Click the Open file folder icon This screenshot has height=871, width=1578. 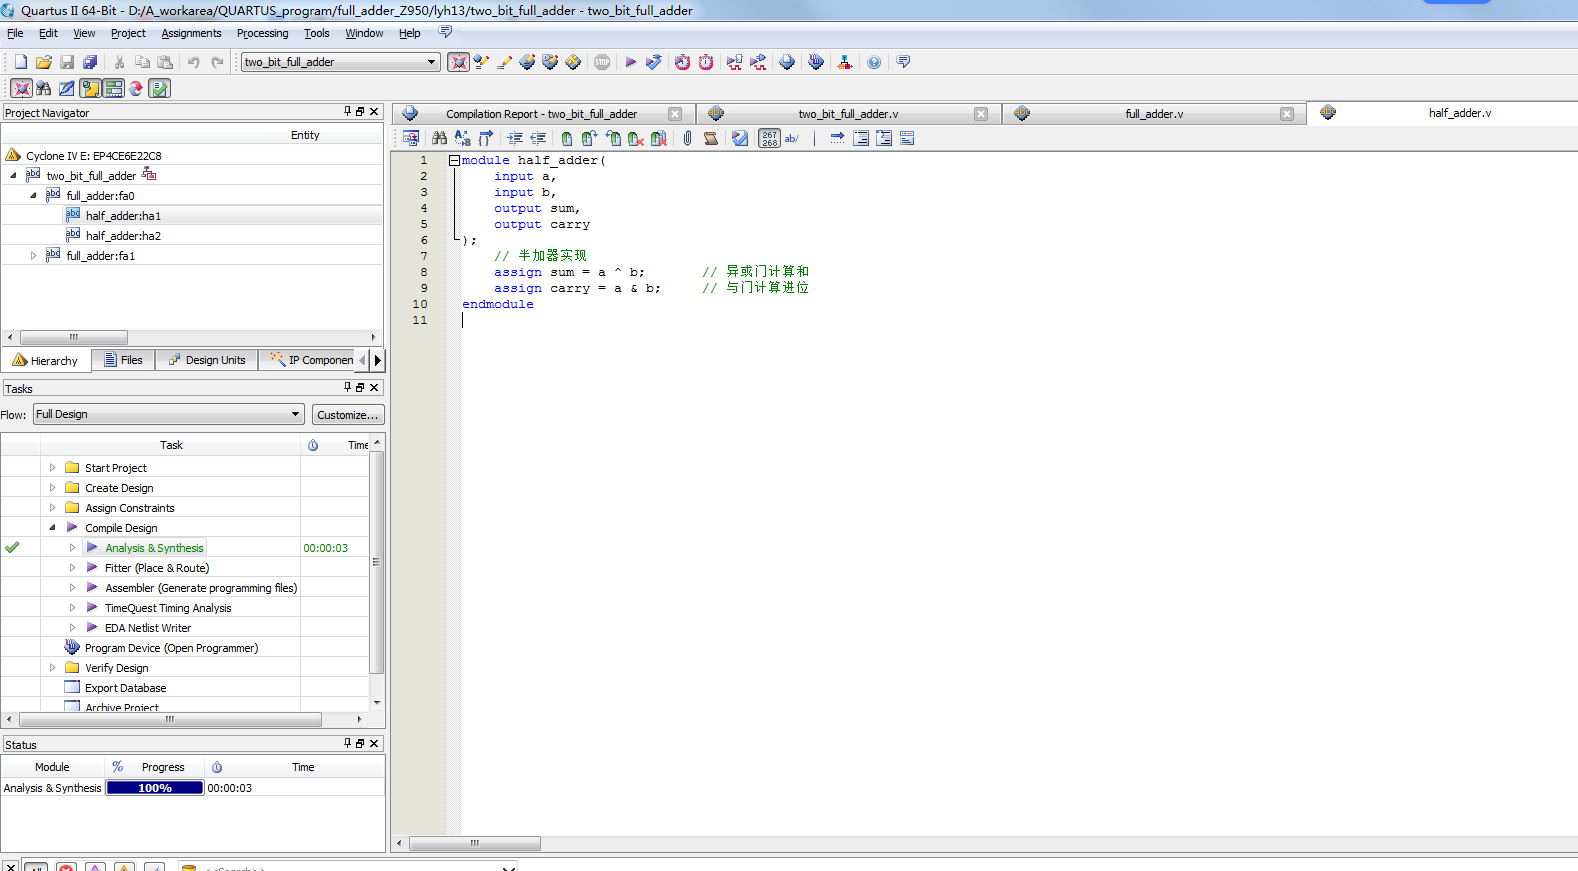click(44, 62)
